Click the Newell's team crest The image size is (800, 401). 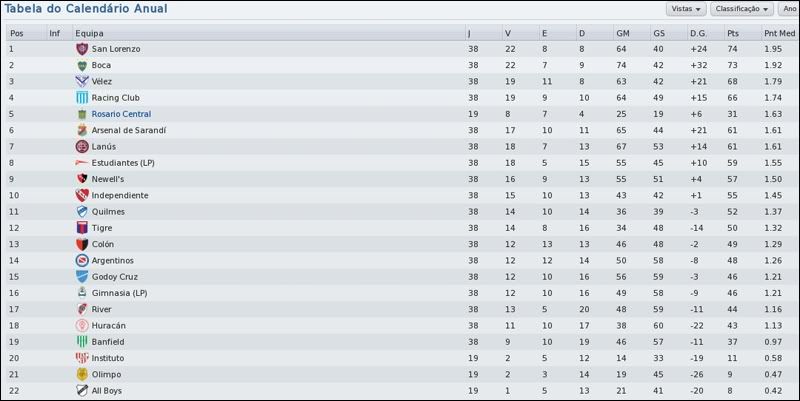point(82,179)
